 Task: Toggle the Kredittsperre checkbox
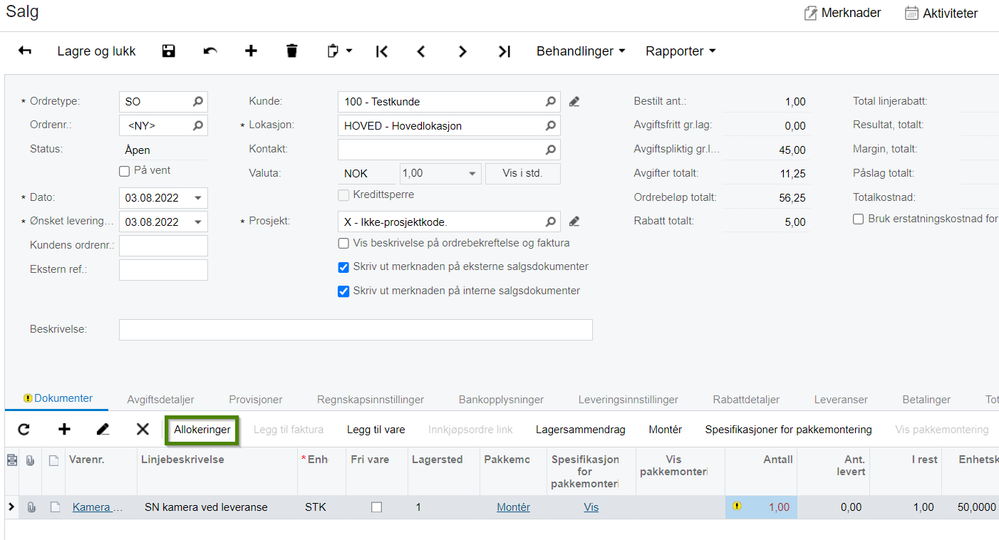pyautogui.click(x=343, y=195)
